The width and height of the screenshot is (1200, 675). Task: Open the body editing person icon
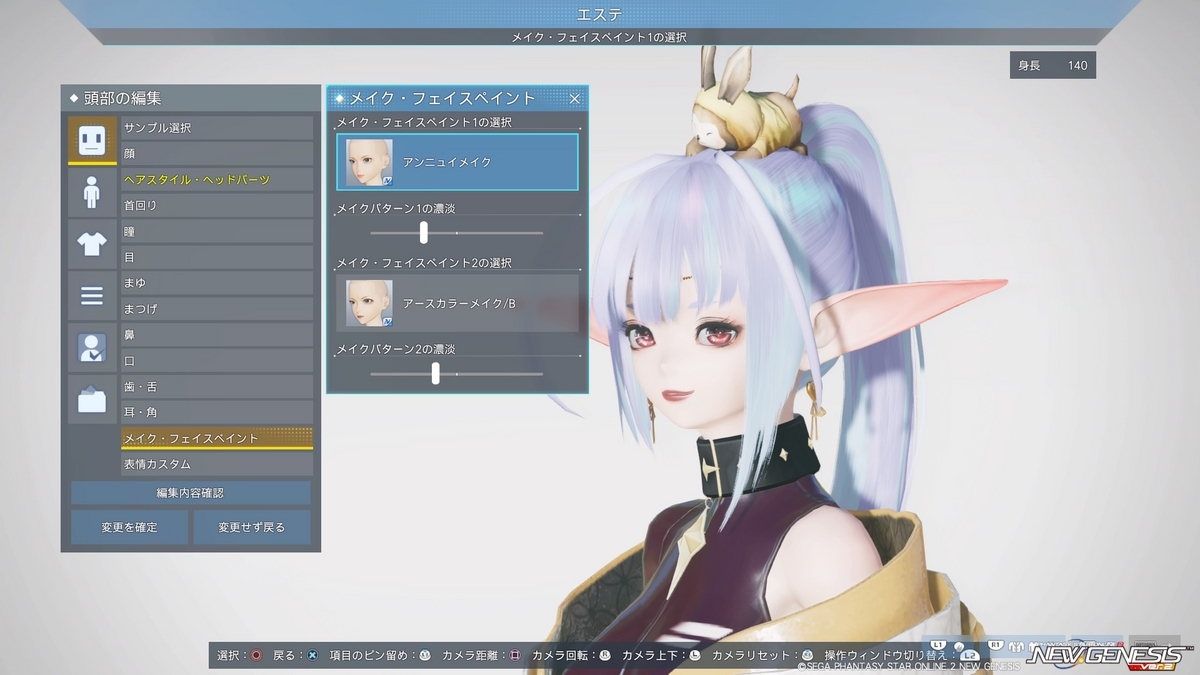(x=92, y=191)
